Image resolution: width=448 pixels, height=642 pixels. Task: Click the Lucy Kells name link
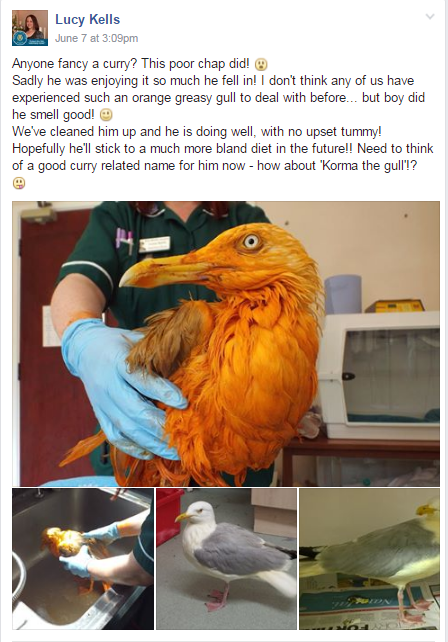pos(87,19)
